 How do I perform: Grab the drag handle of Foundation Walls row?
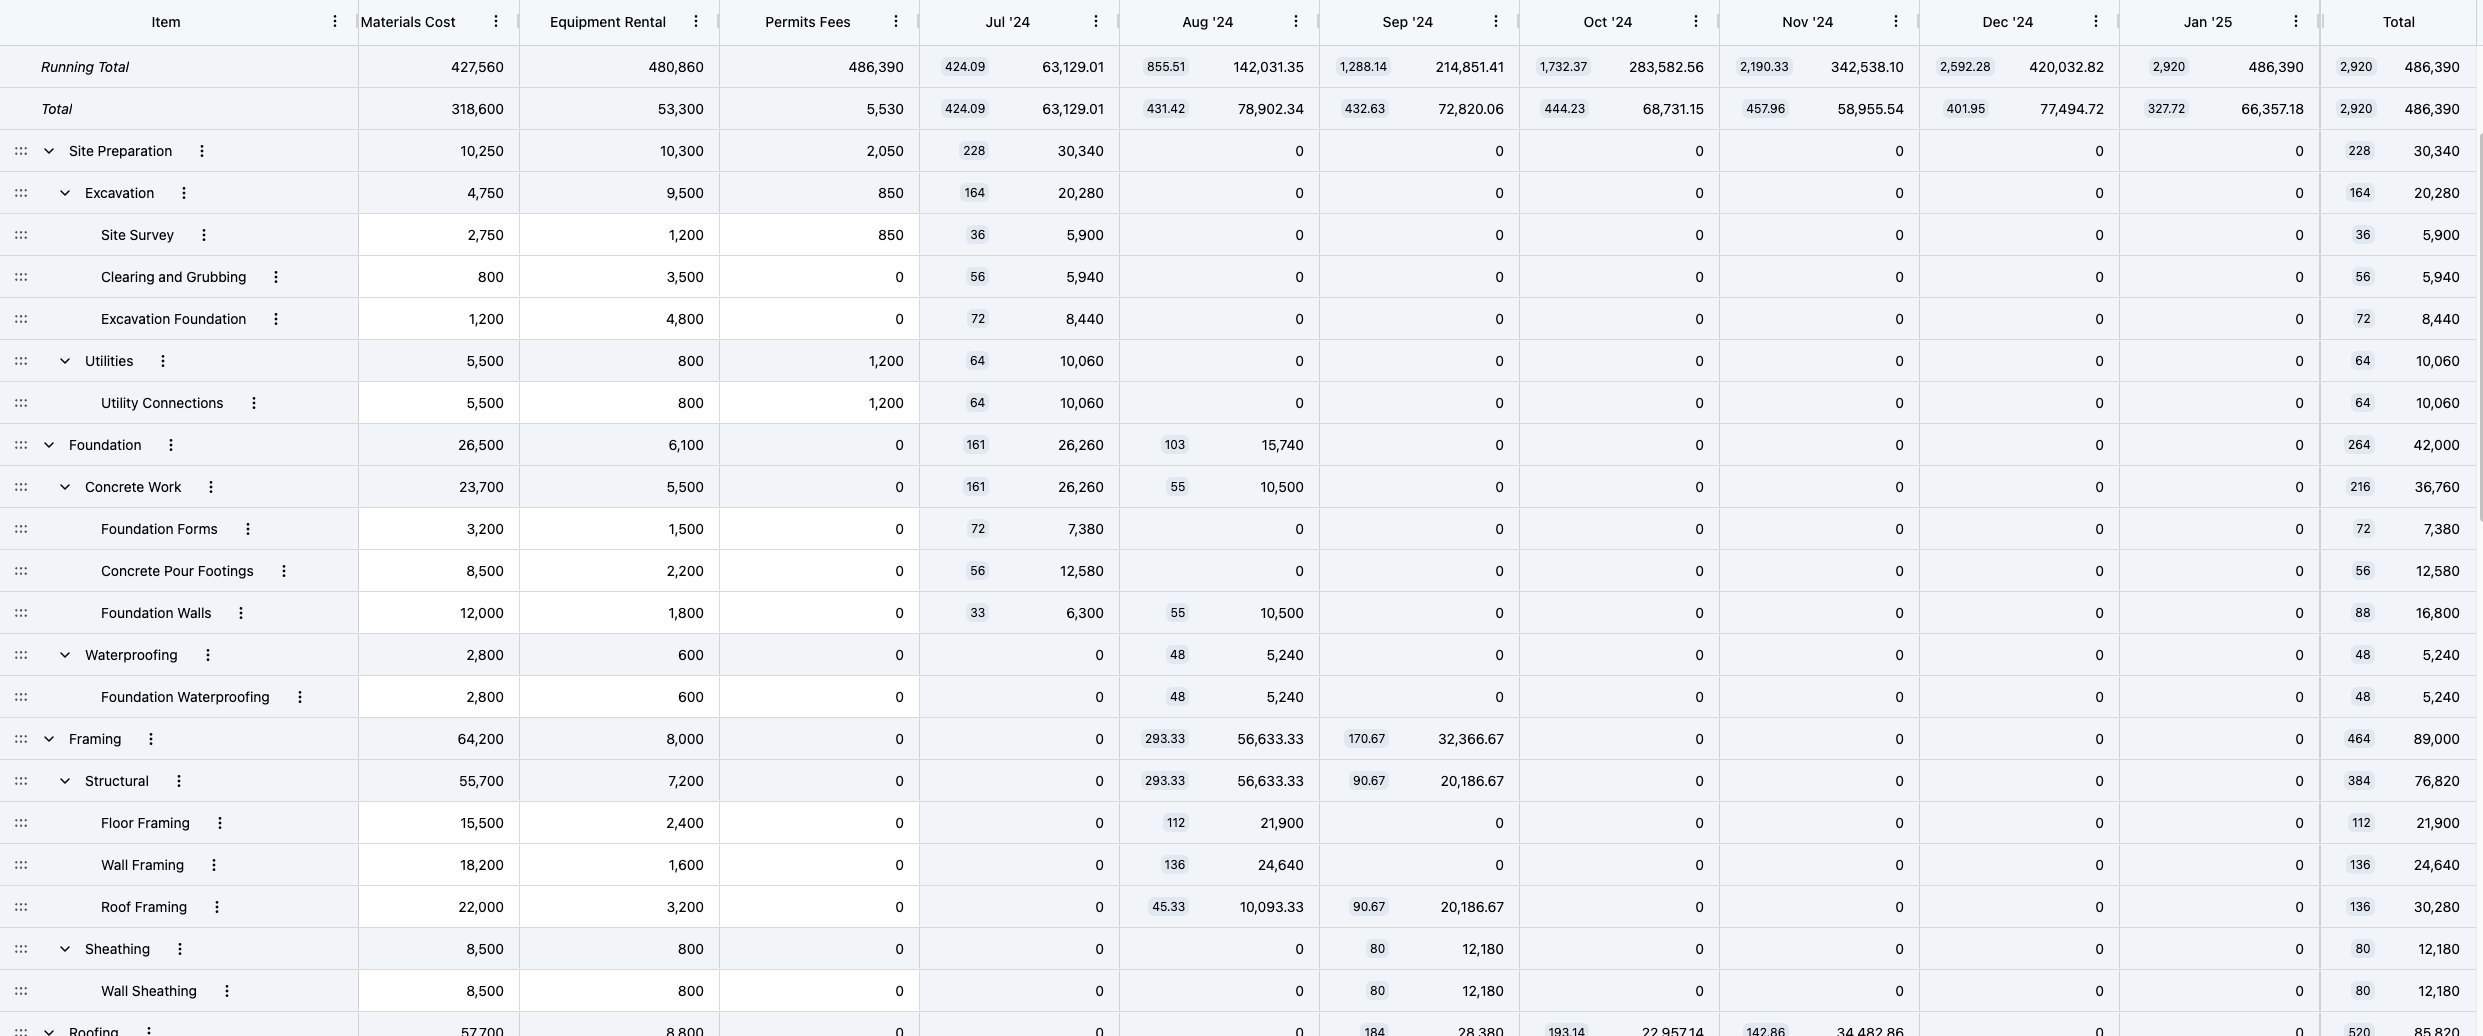coord(21,613)
